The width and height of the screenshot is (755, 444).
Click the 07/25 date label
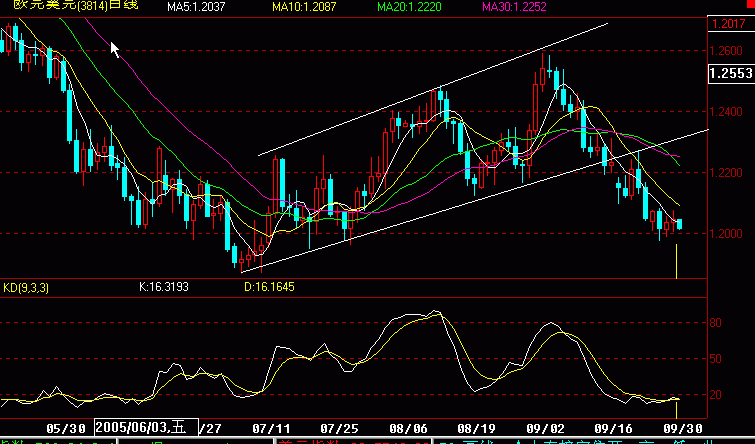coord(340,428)
